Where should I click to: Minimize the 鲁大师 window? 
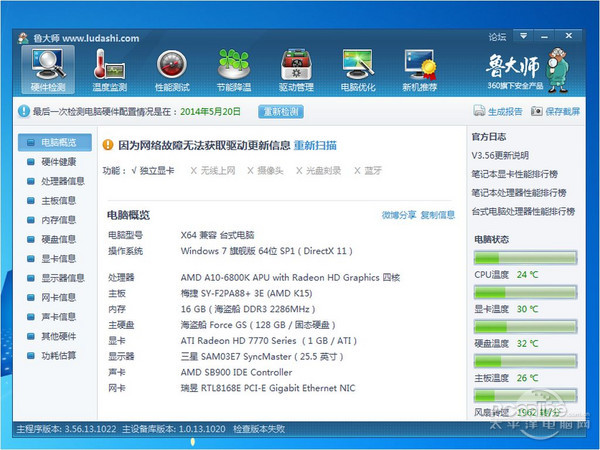click(545, 36)
